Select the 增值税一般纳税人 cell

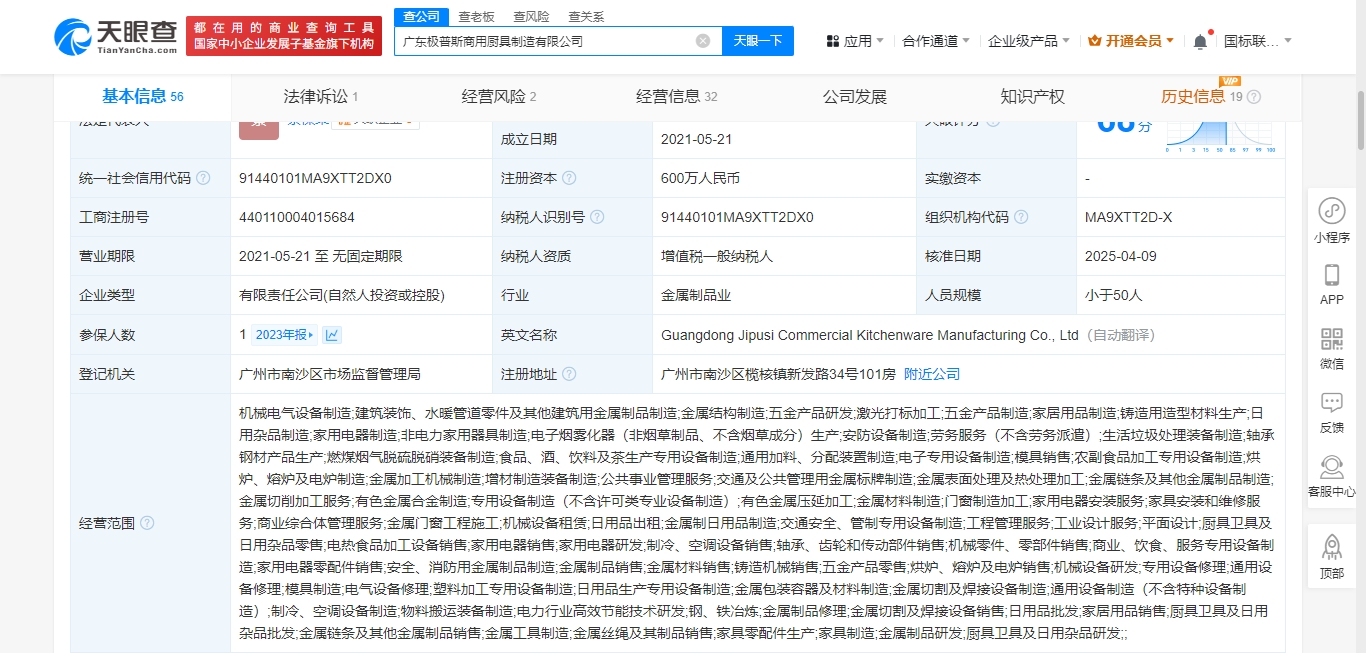point(717,256)
